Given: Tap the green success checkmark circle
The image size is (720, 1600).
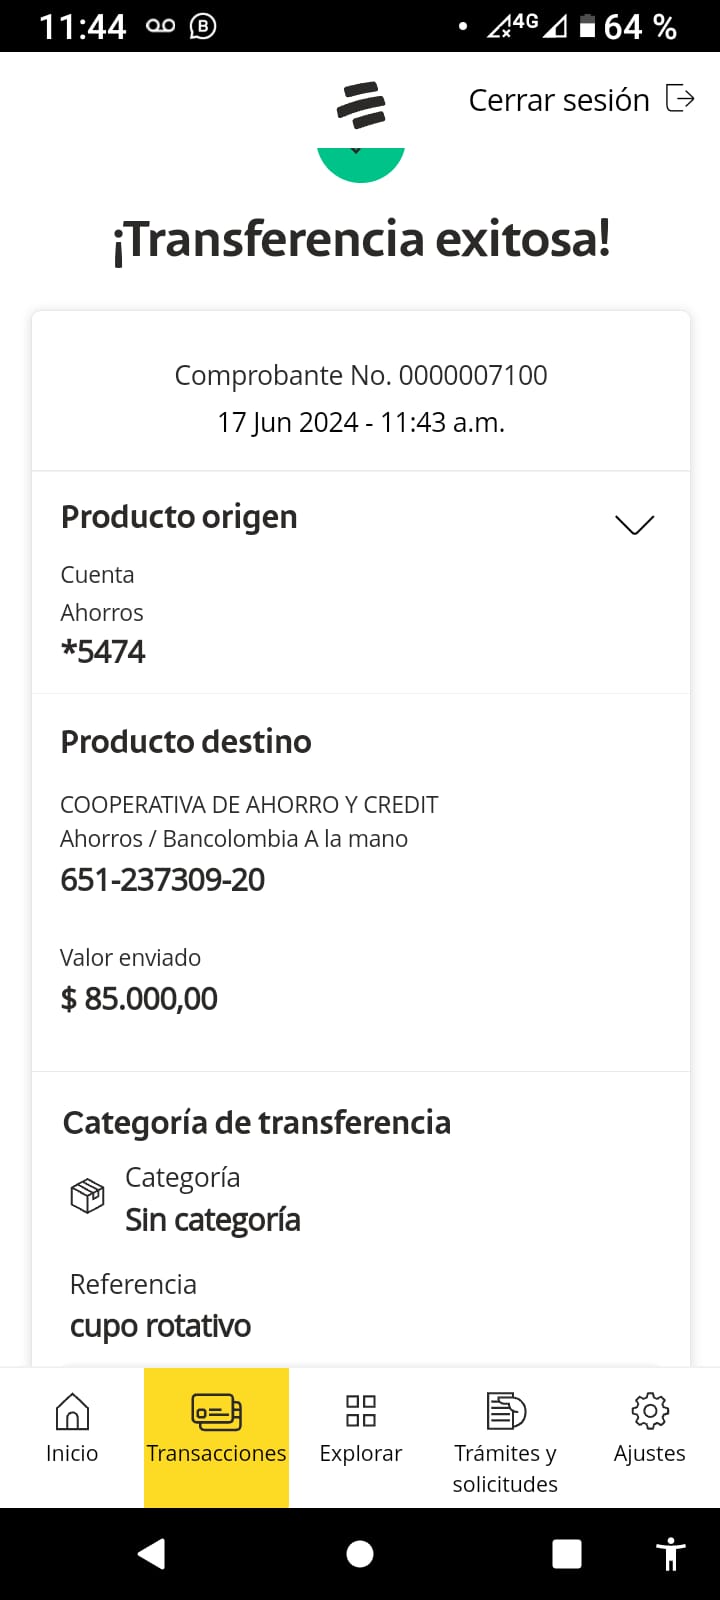Looking at the screenshot, I should coord(360,162).
